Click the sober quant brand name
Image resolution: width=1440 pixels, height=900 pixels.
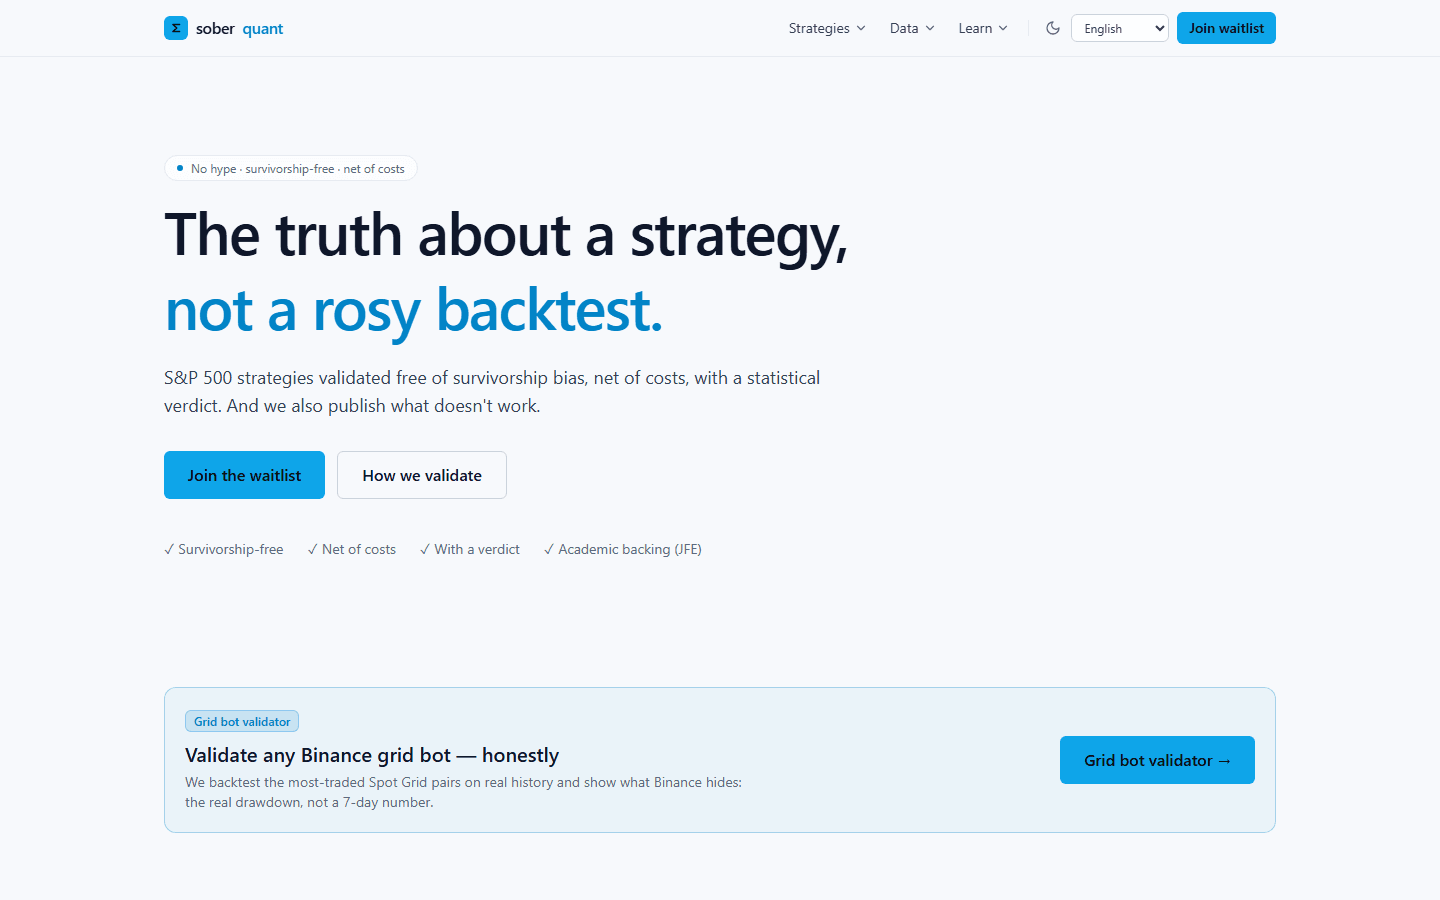coord(240,29)
